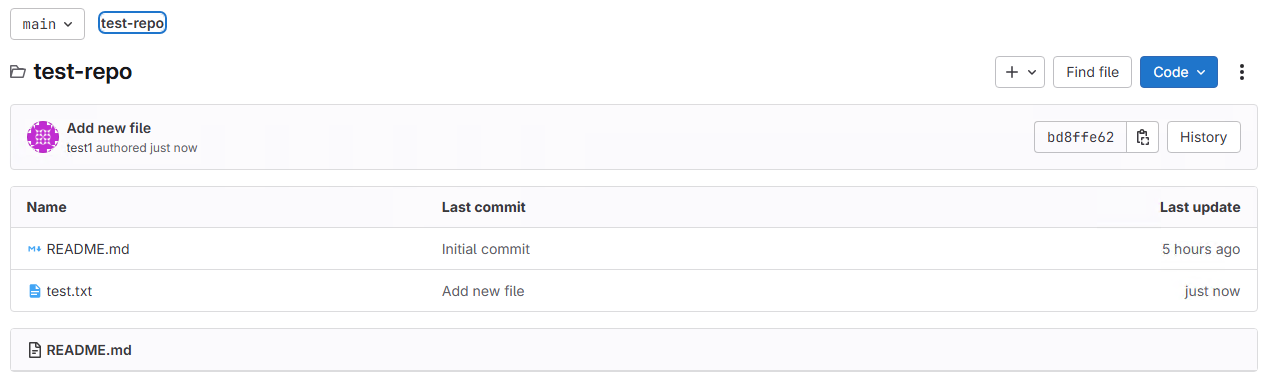Copy commit SHA with clipboard icon
This screenshot has height=388, width=1276.
point(1143,137)
